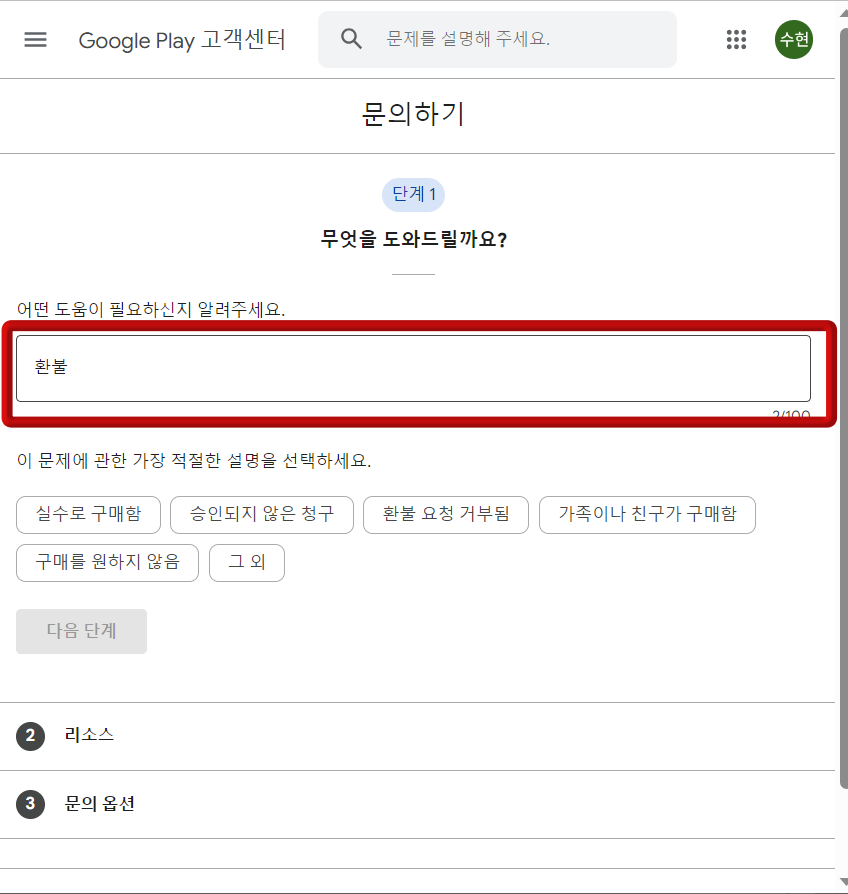Open the Google apps grid

point(737,40)
